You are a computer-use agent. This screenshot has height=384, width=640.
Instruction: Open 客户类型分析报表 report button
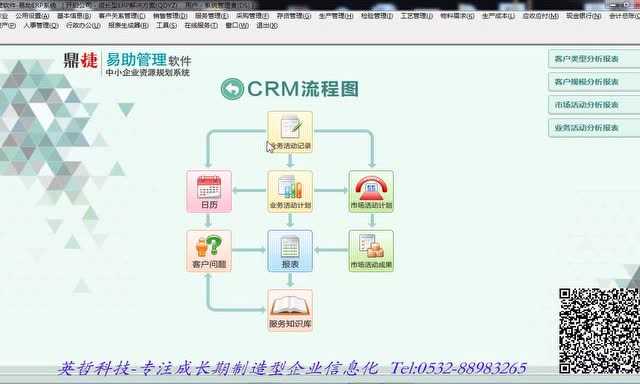coord(594,59)
